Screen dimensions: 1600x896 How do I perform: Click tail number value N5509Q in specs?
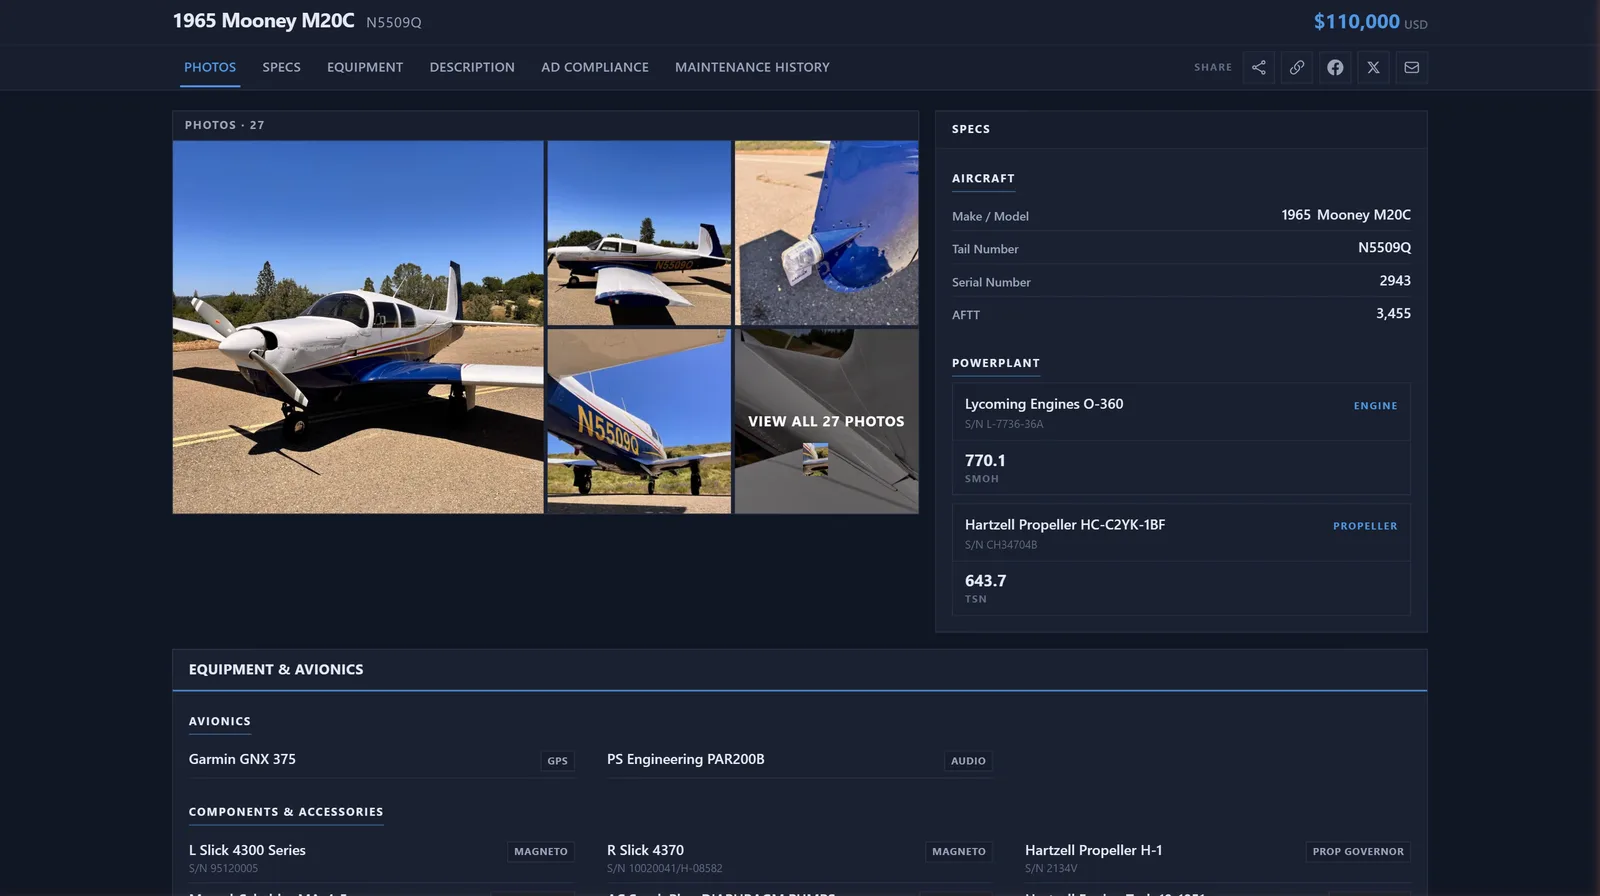[1384, 247]
